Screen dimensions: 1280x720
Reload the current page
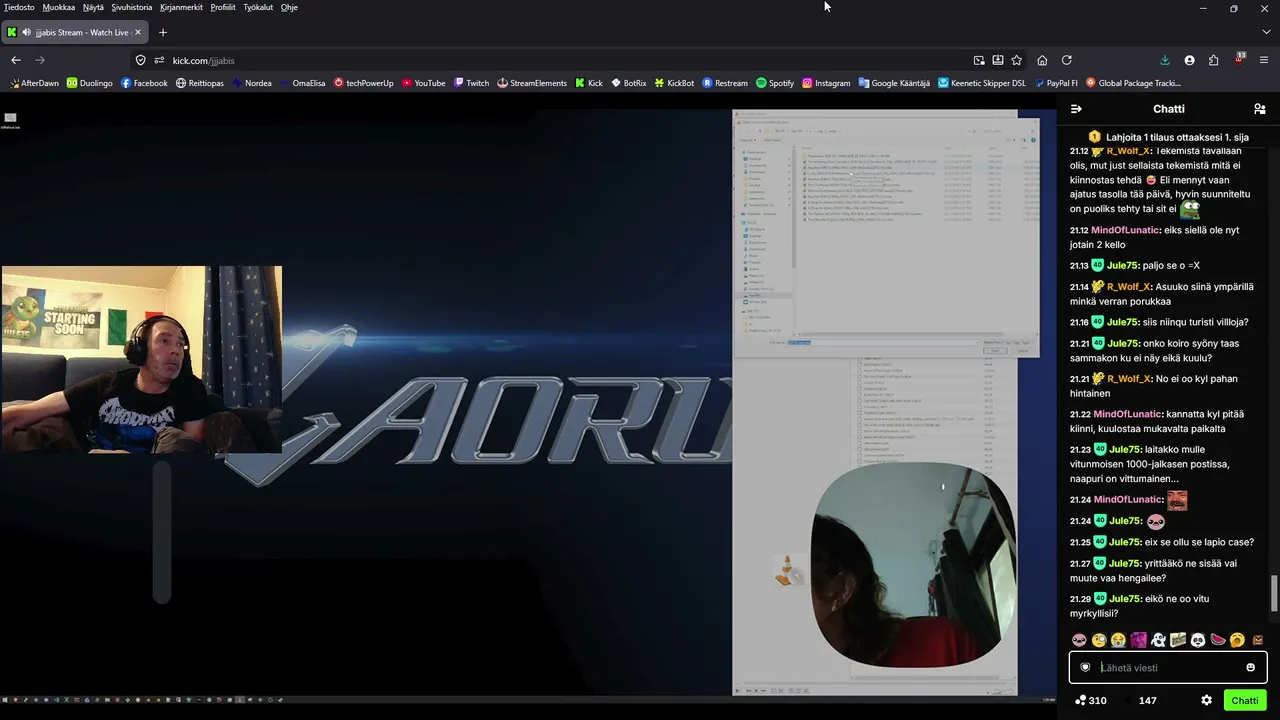(x=1067, y=60)
